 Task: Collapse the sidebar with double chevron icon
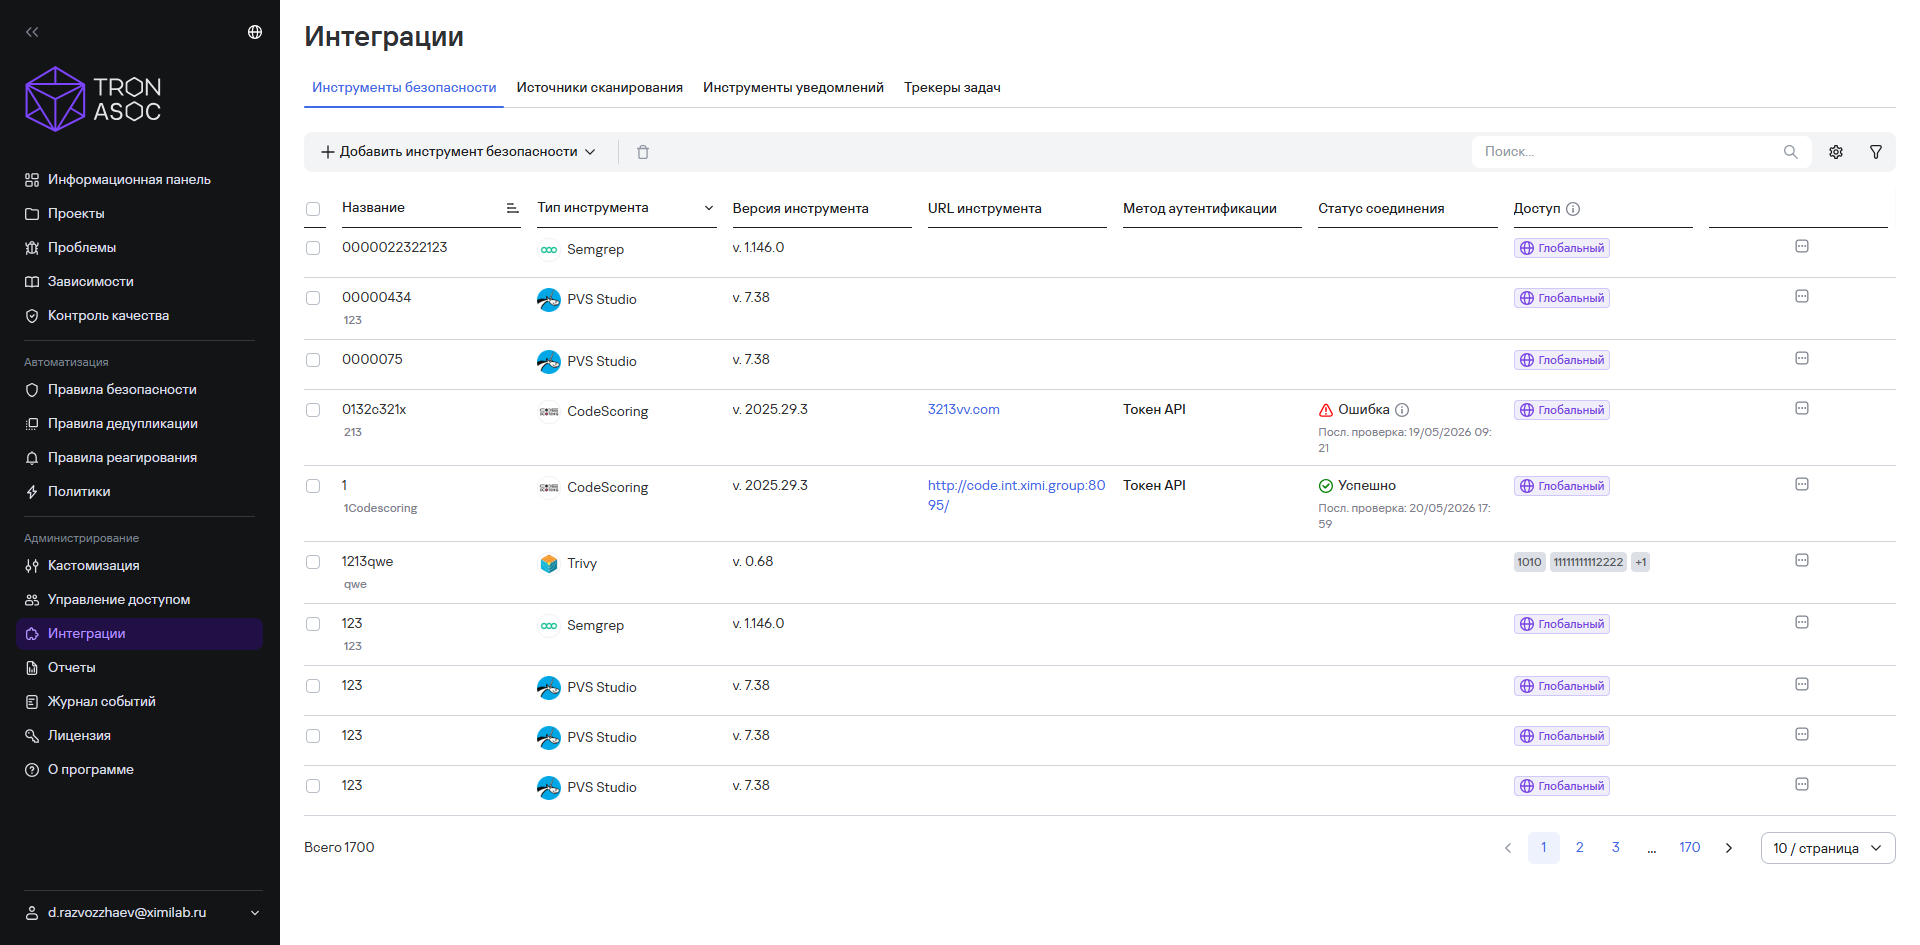click(32, 32)
